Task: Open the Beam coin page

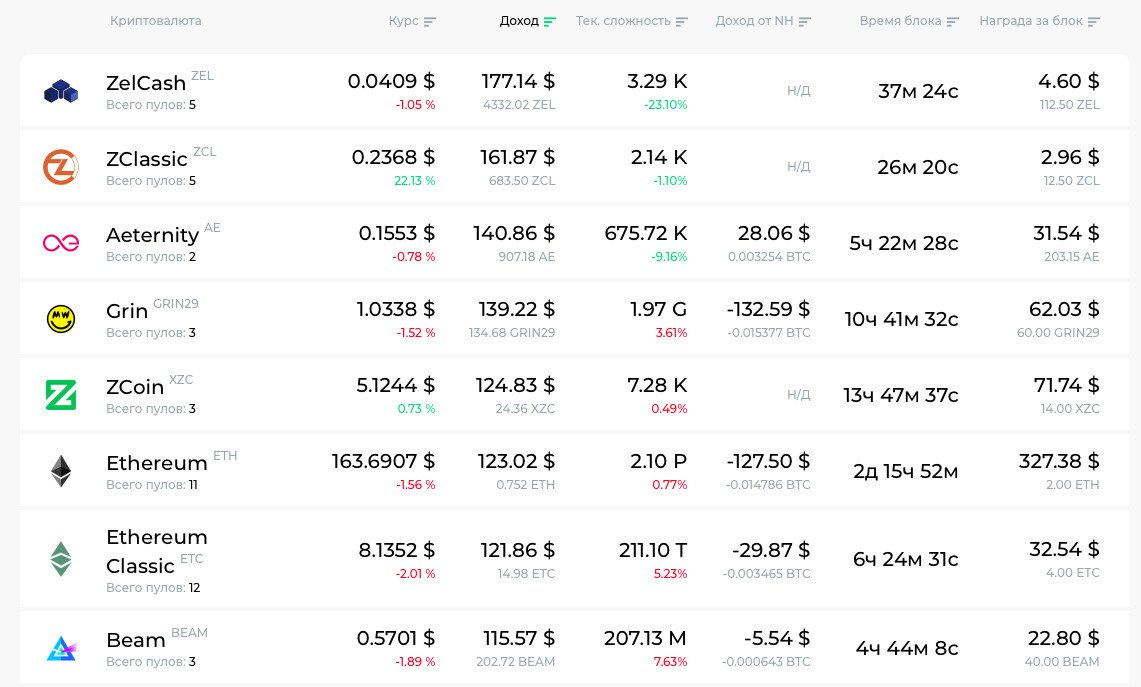Action: click(135, 640)
